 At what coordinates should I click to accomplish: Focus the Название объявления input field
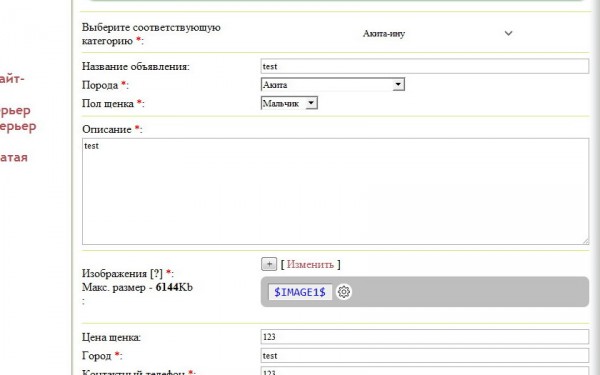point(425,66)
